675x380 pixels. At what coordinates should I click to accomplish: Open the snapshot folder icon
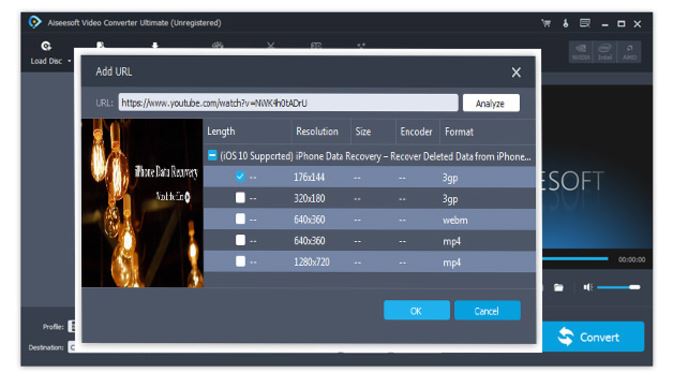(558, 287)
